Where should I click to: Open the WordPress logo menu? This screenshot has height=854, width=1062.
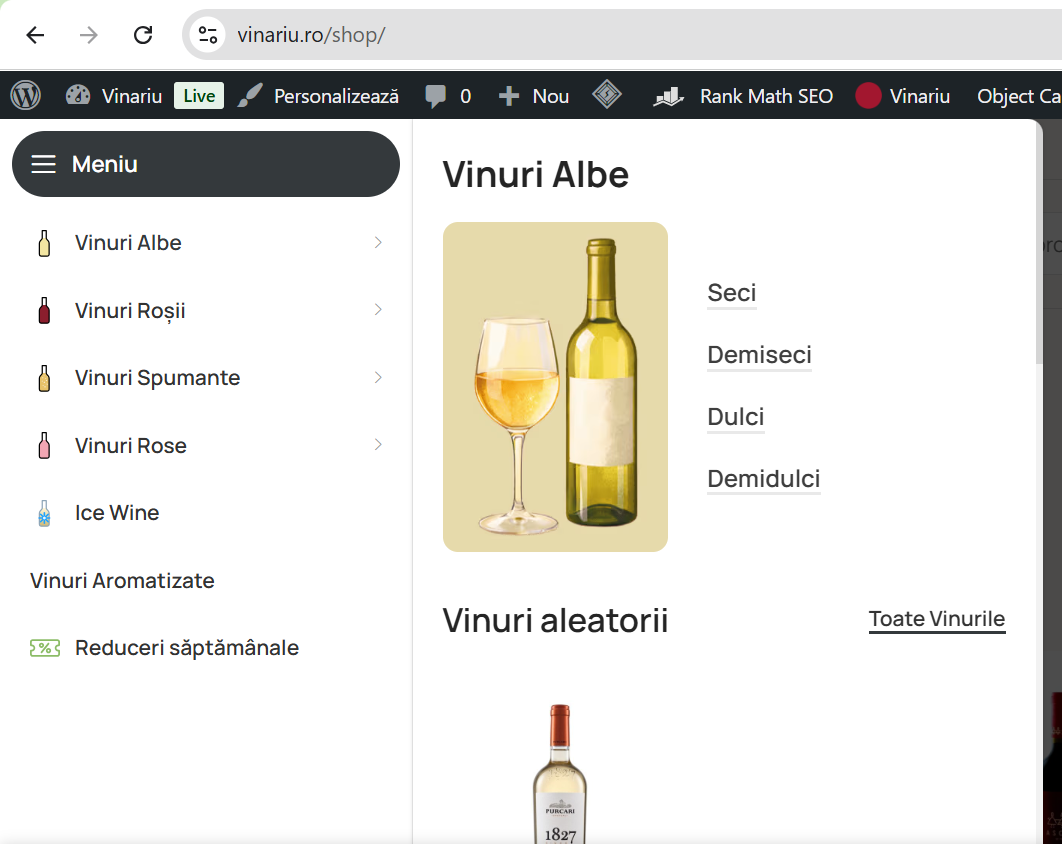[x=26, y=95]
